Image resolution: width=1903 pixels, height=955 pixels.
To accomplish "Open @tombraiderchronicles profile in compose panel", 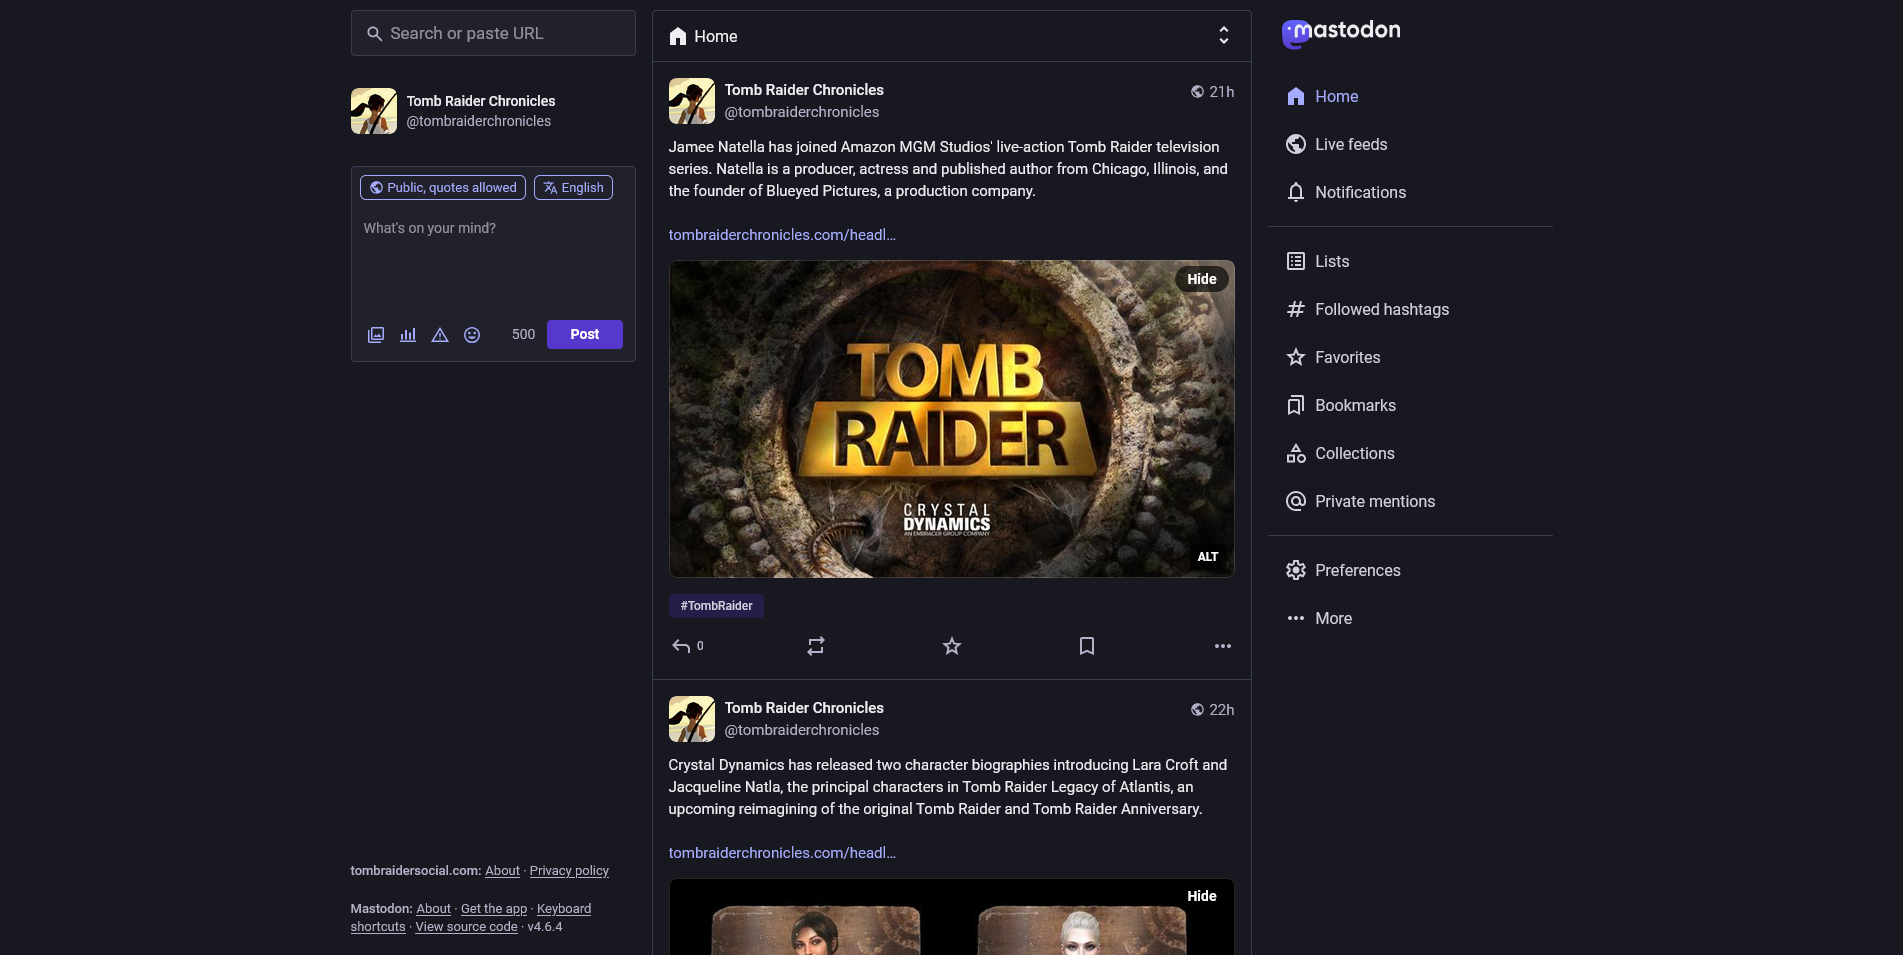I will [479, 121].
